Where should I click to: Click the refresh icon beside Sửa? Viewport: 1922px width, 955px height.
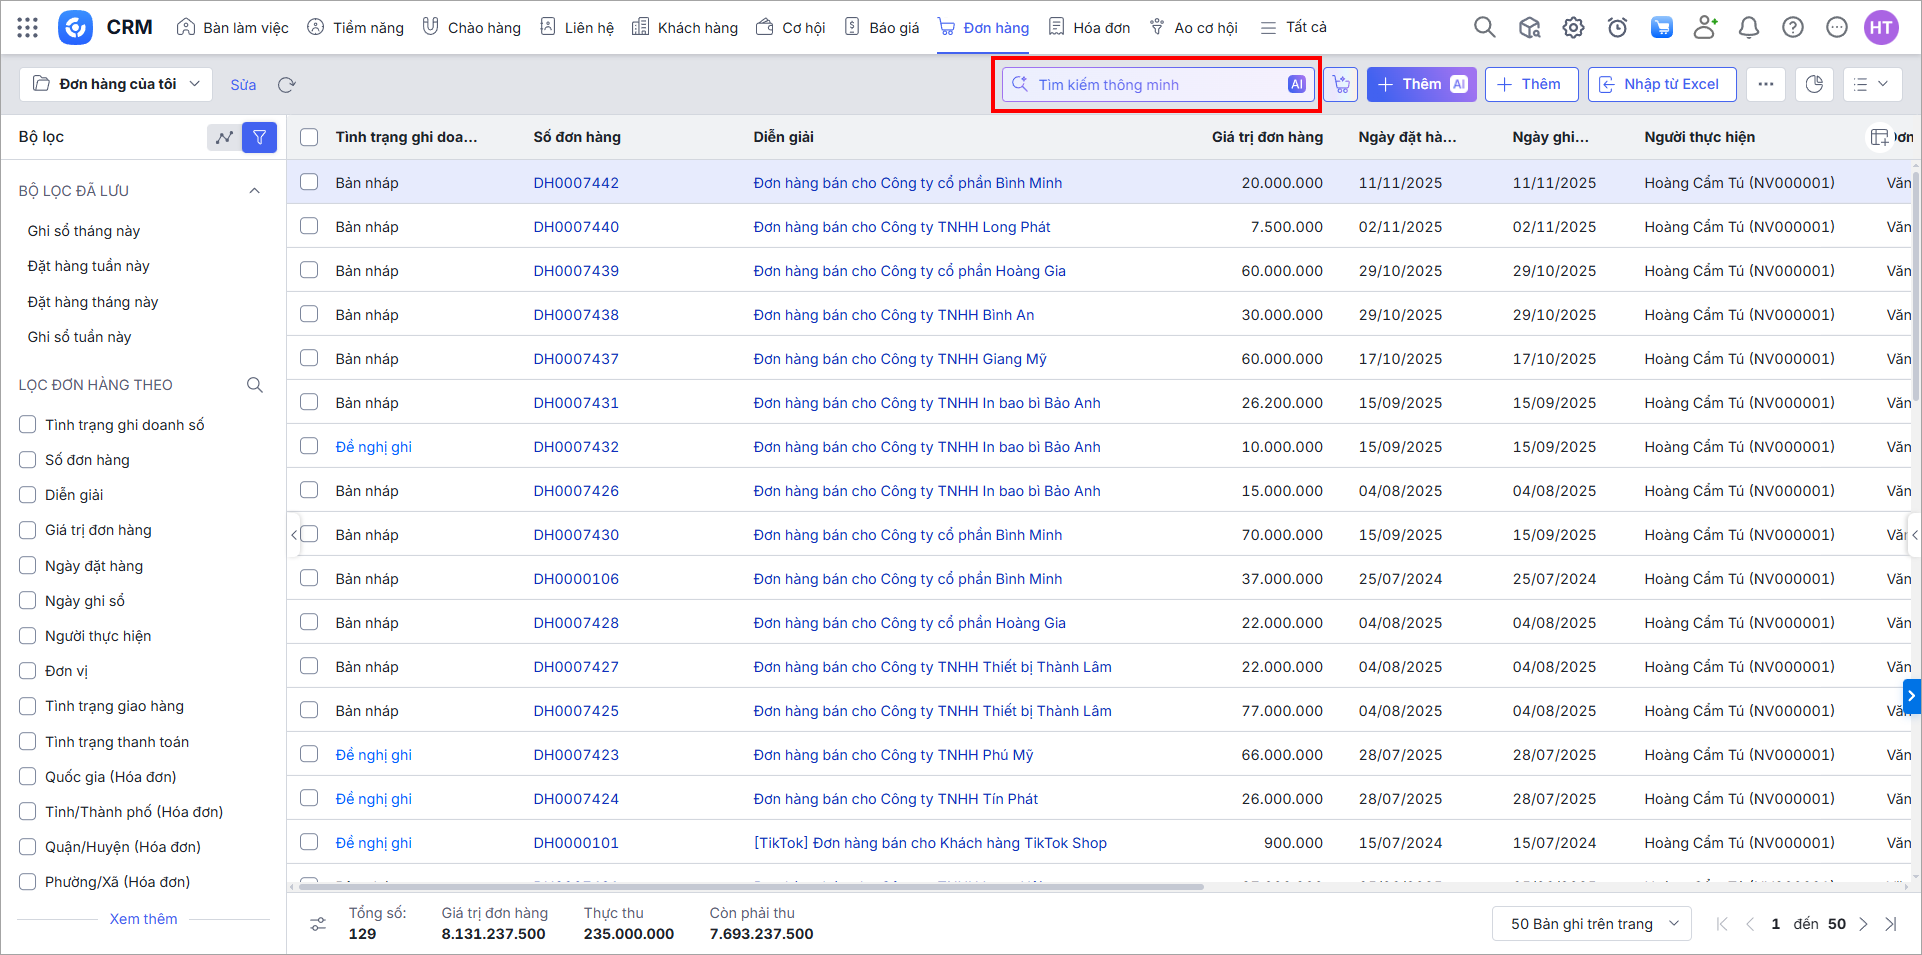(x=287, y=85)
